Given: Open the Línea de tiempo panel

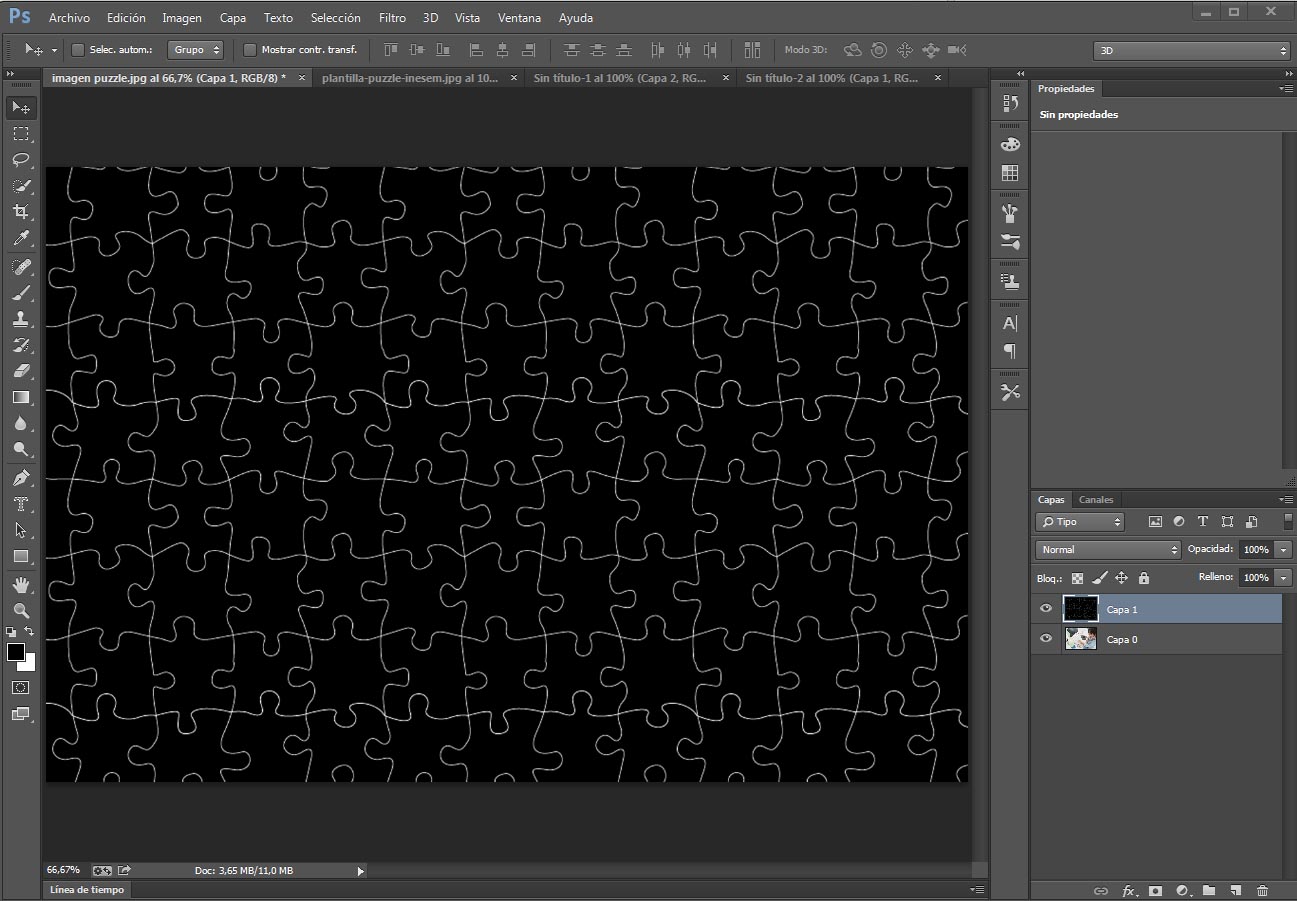Looking at the screenshot, I should [x=86, y=889].
